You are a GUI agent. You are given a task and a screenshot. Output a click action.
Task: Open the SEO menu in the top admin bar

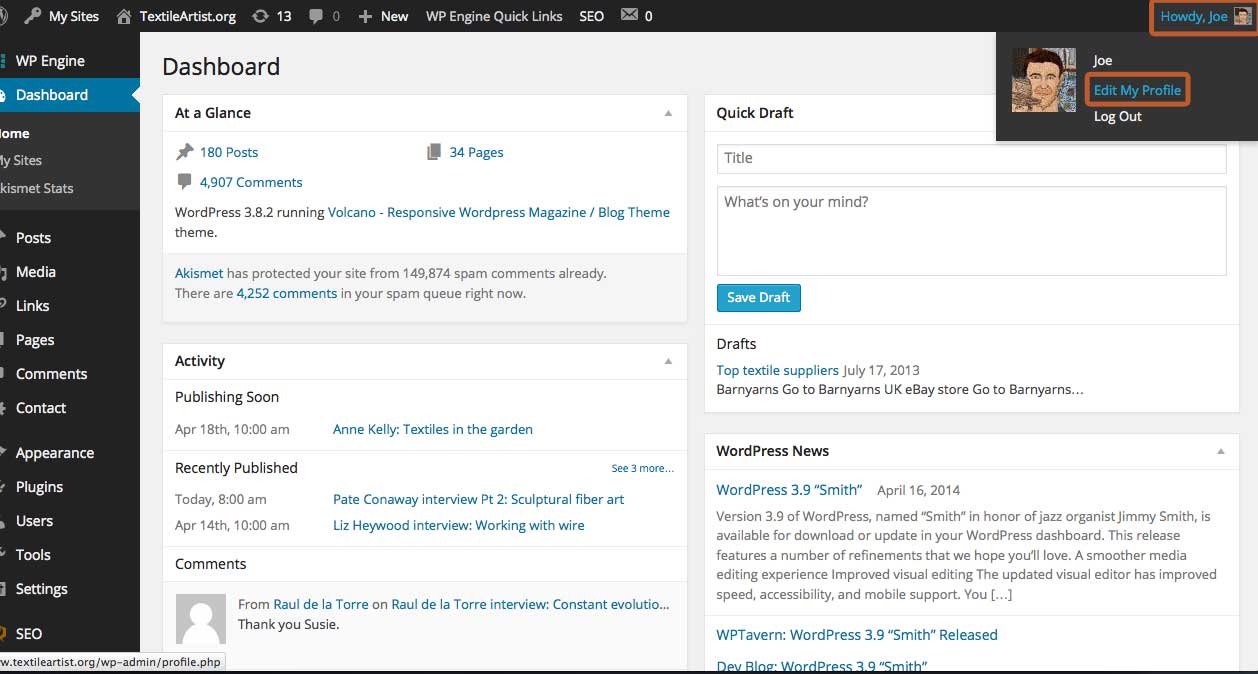[592, 16]
